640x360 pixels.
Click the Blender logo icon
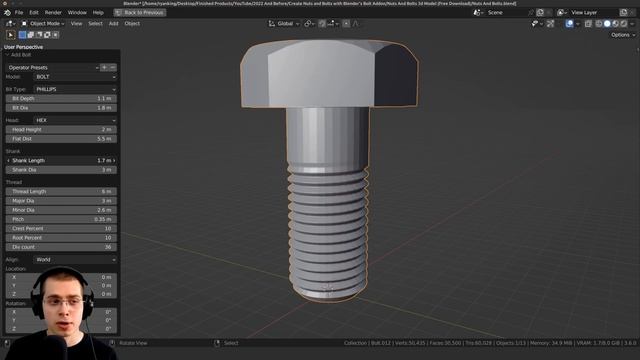pyautogui.click(x=7, y=13)
